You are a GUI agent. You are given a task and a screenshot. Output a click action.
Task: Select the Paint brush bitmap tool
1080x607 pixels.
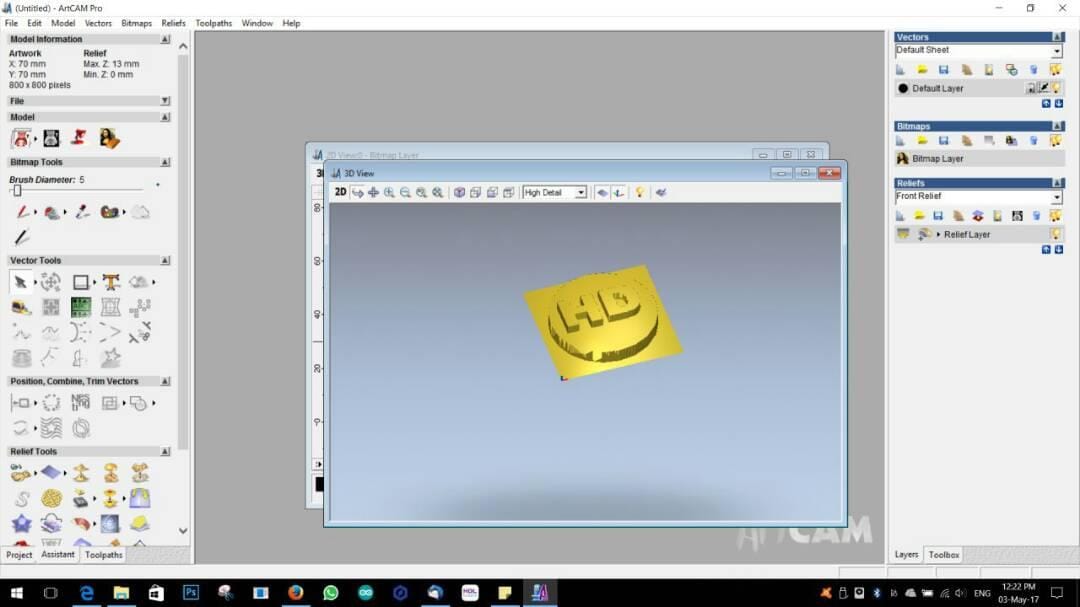tap(21, 212)
